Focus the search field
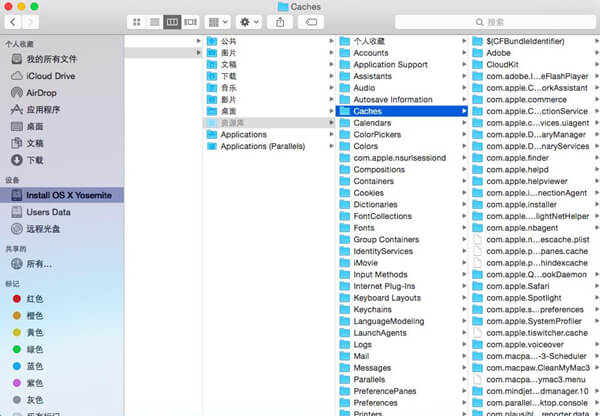 [495, 22]
